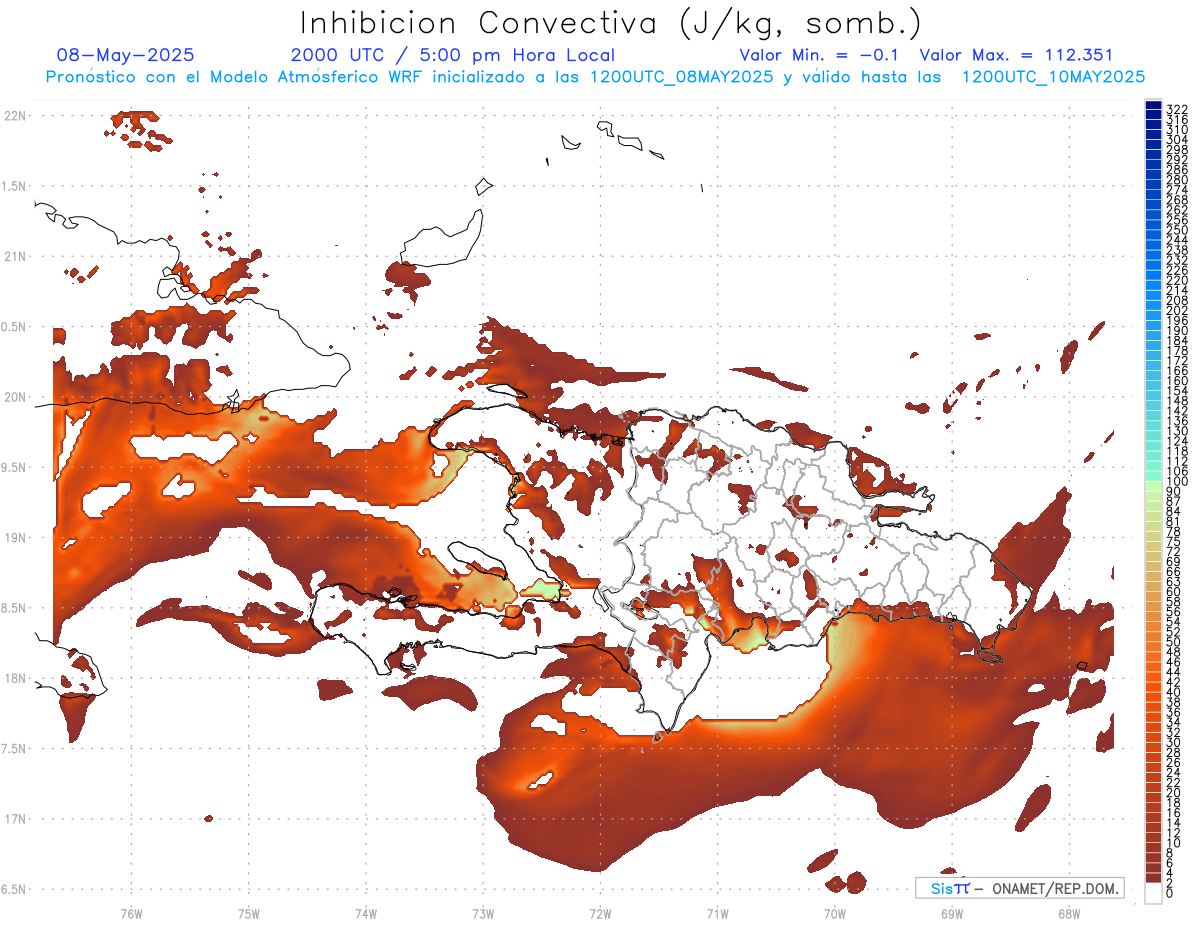Click the 'SisTT - ONAMET/REP.DOM.' label box

[1019, 888]
